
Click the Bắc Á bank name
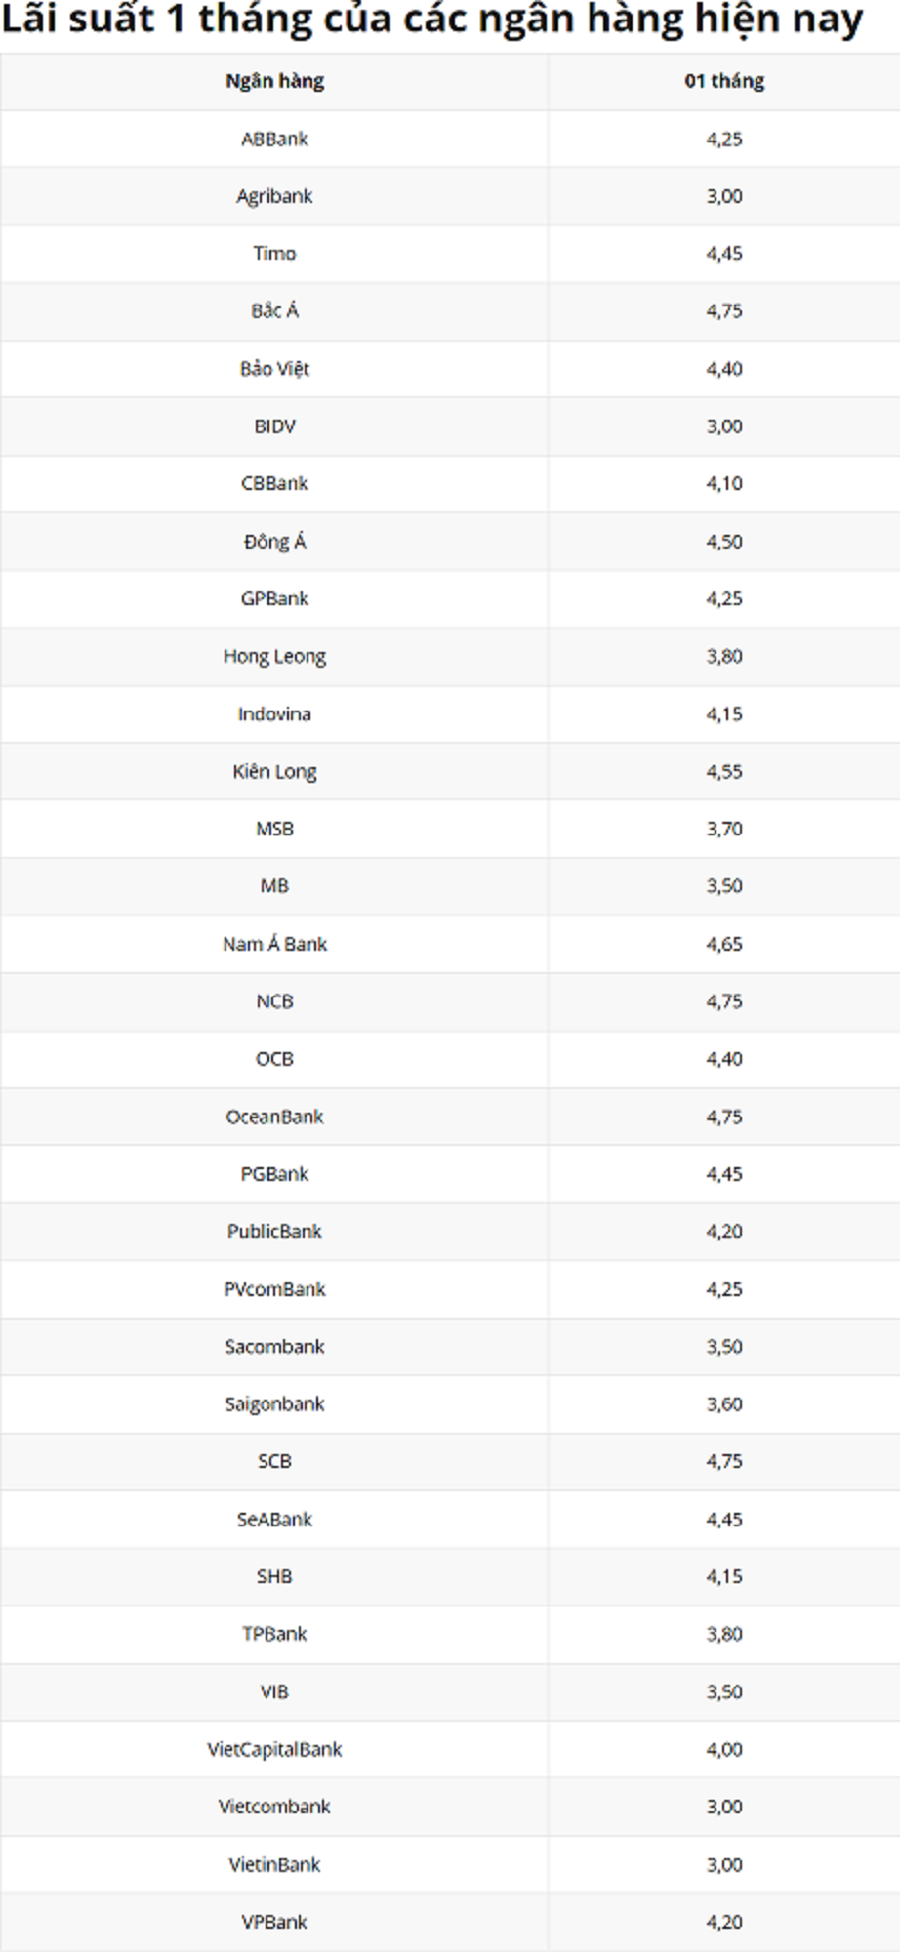tap(274, 311)
